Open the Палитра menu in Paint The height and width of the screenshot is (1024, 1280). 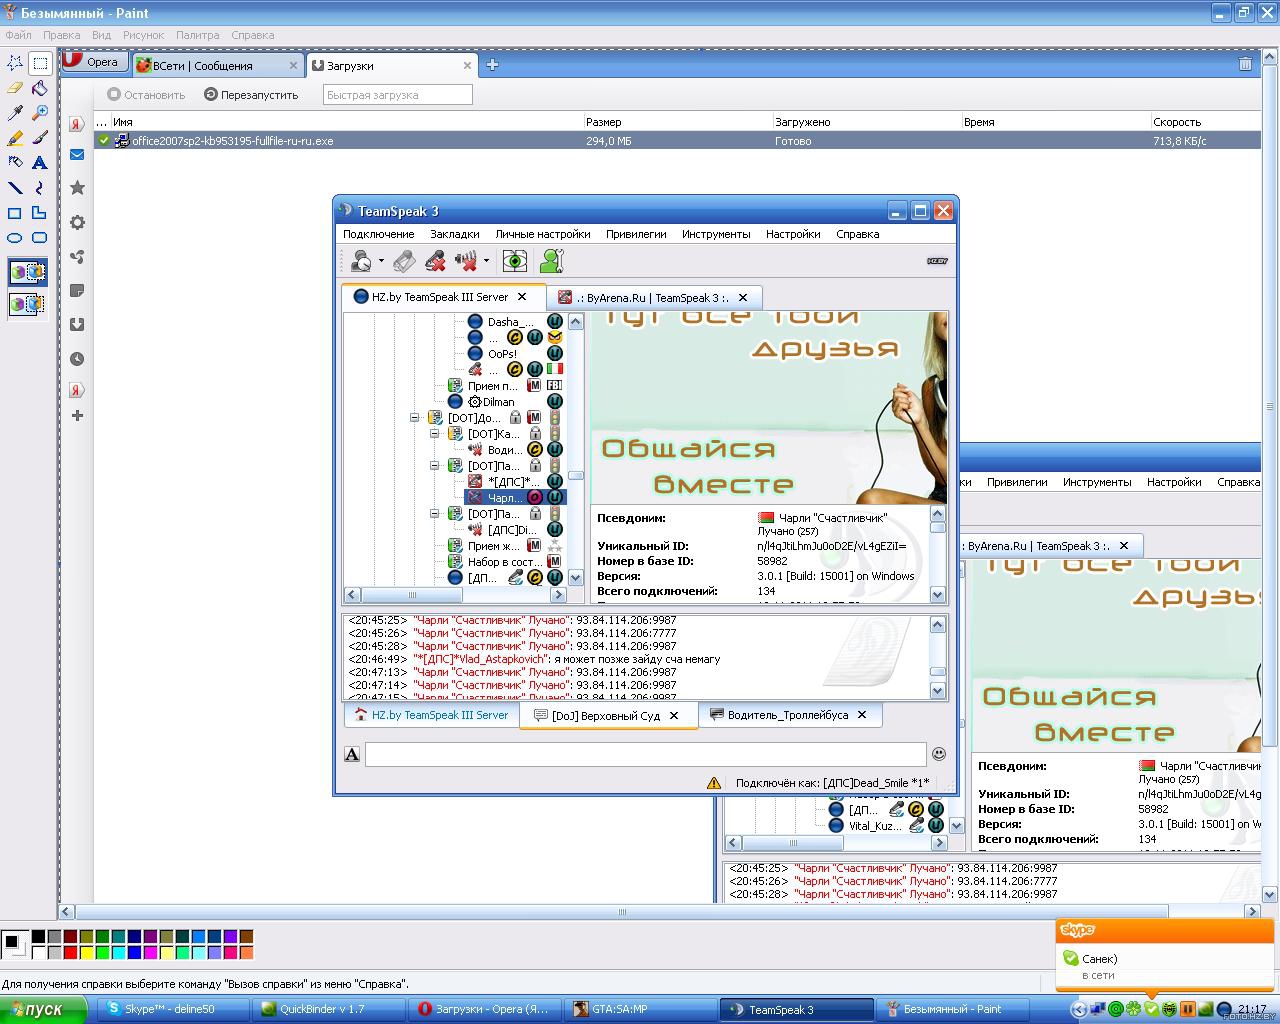coord(197,35)
